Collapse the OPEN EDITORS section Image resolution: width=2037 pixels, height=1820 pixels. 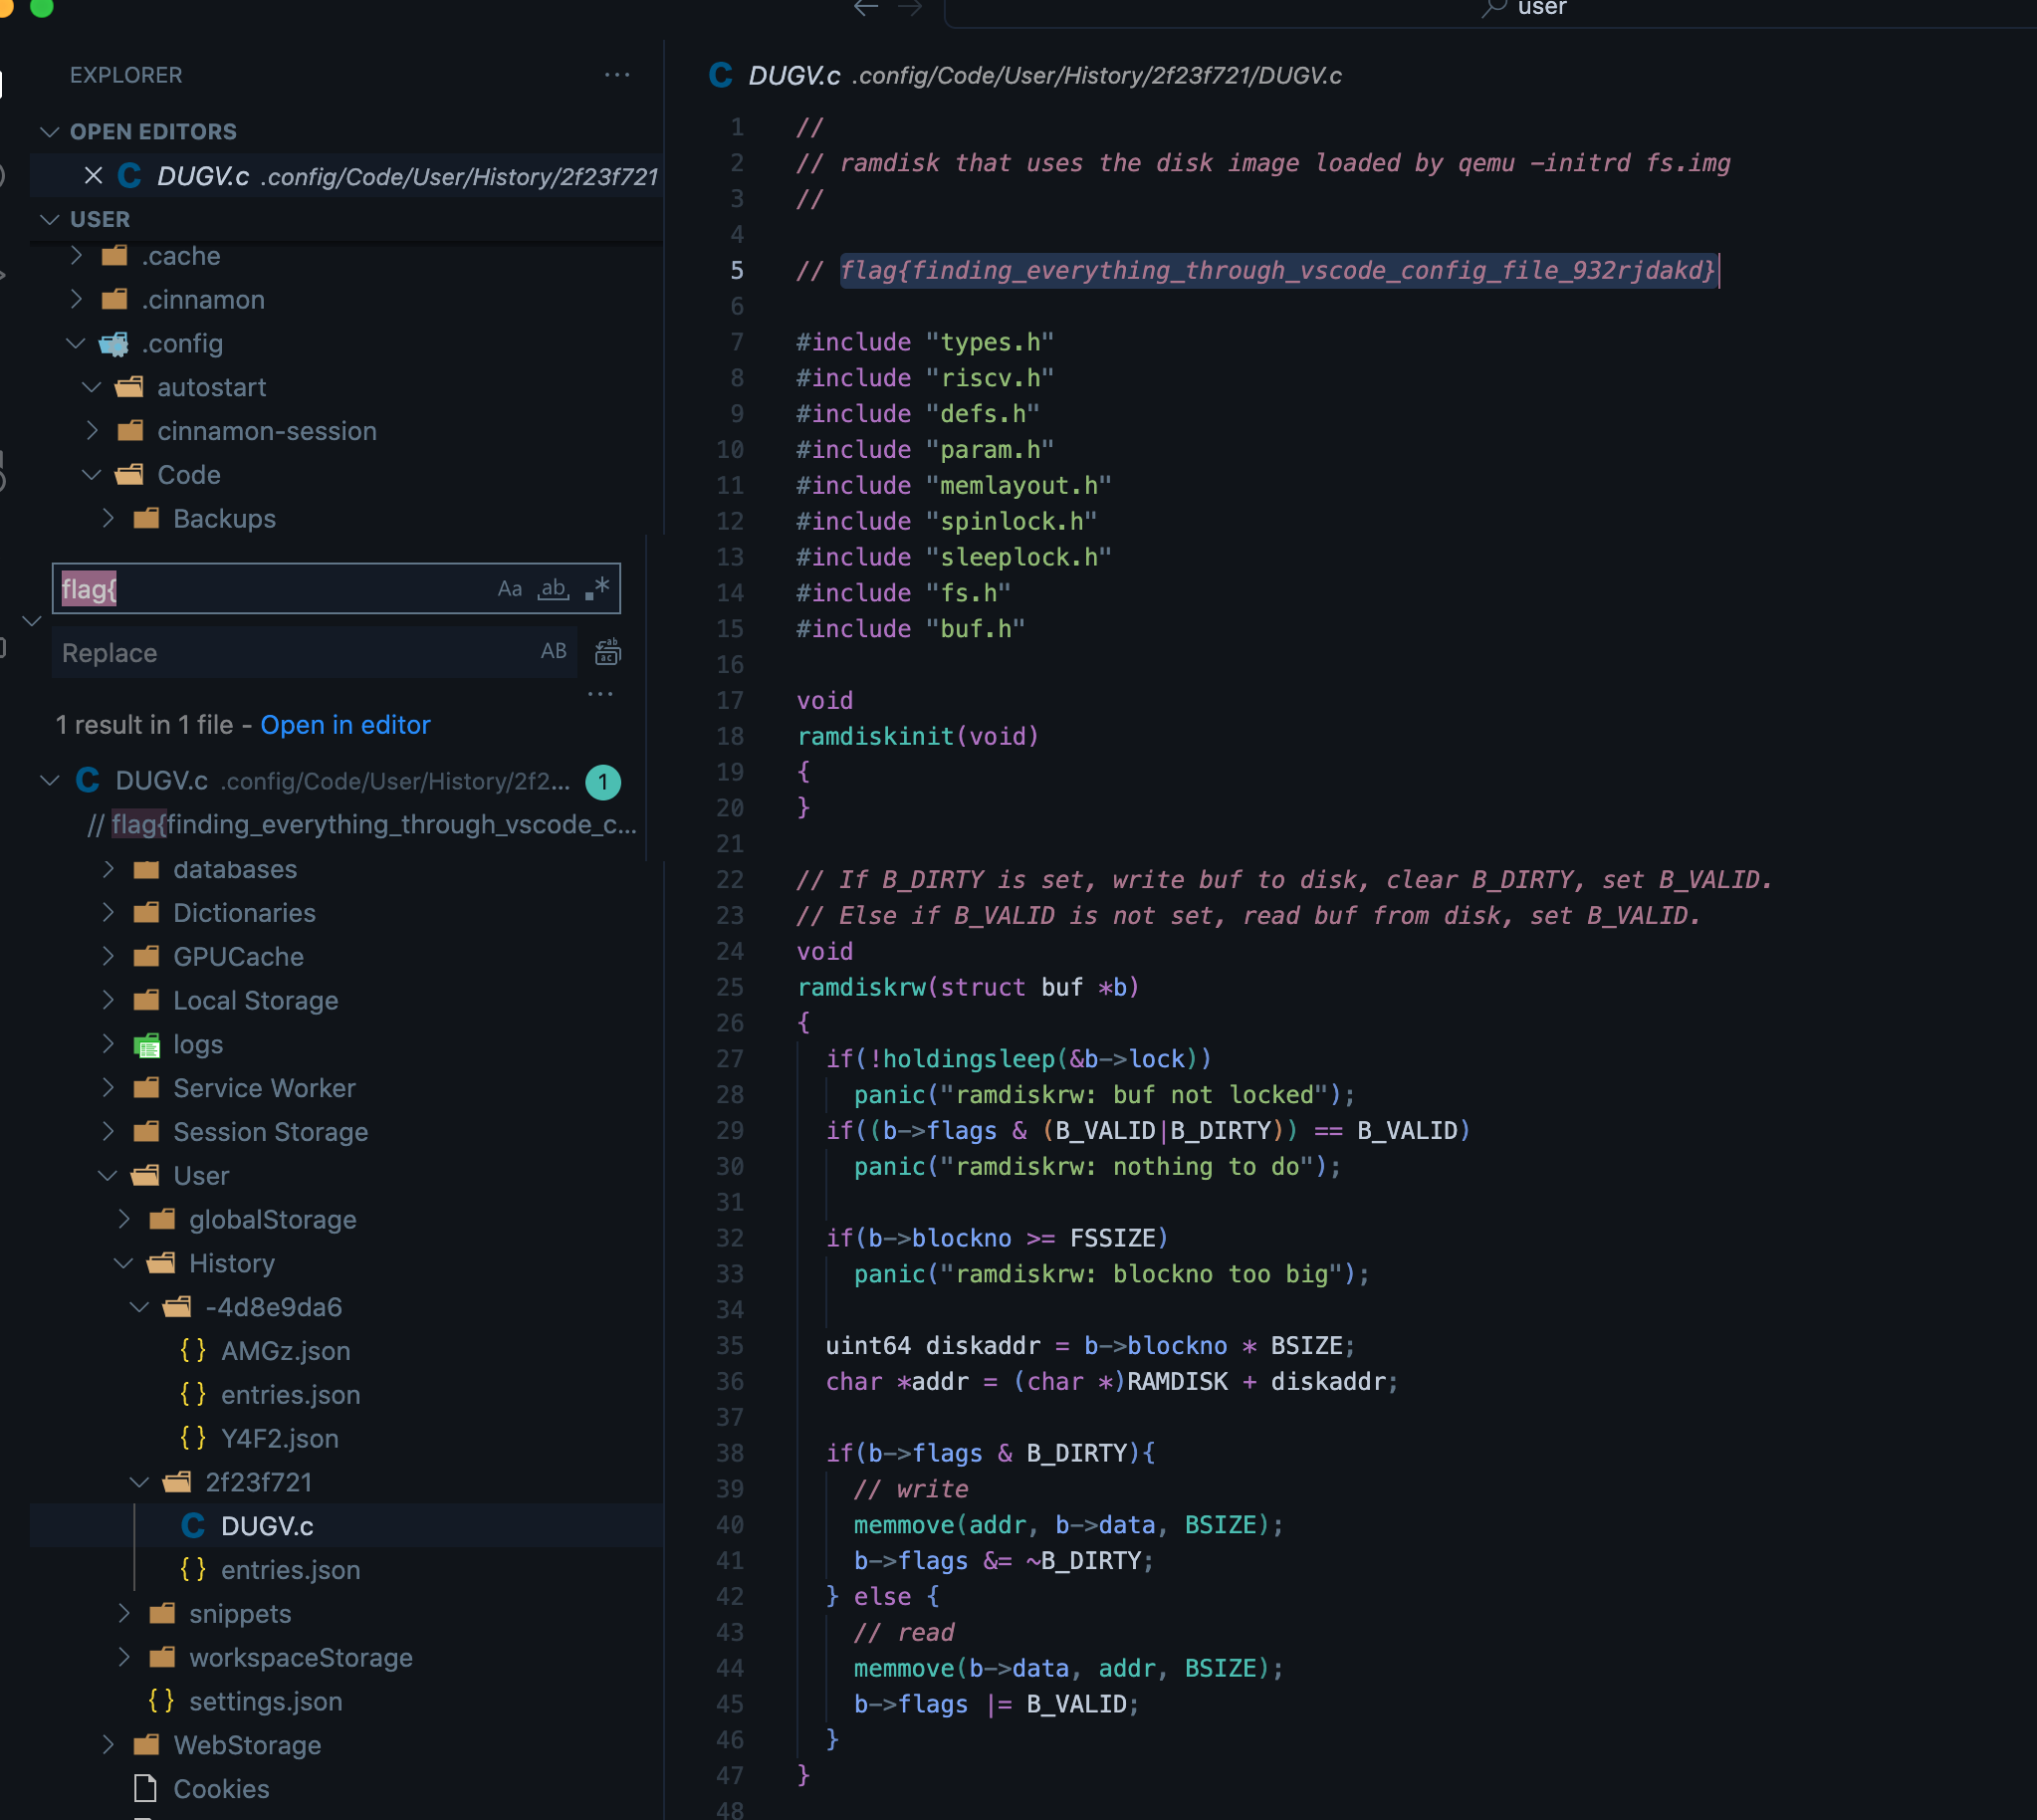50,131
